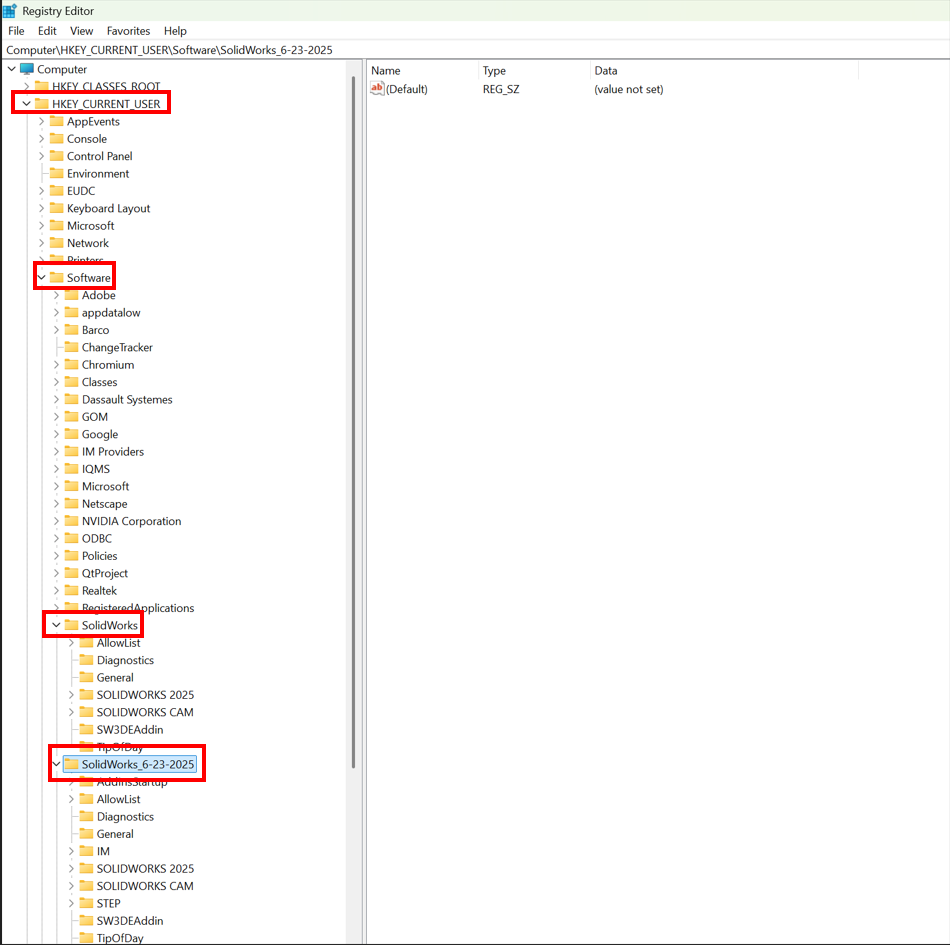Click the appdatalow folder icon
950x945 pixels.
click(x=71, y=313)
